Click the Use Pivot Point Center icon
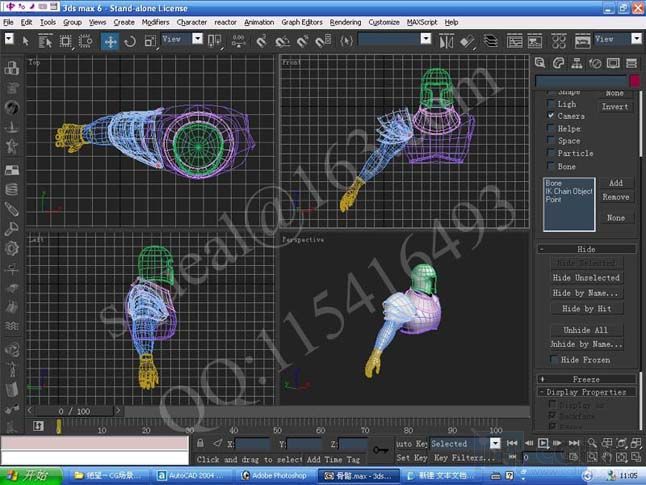This screenshot has width=646, height=485. pos(214,41)
